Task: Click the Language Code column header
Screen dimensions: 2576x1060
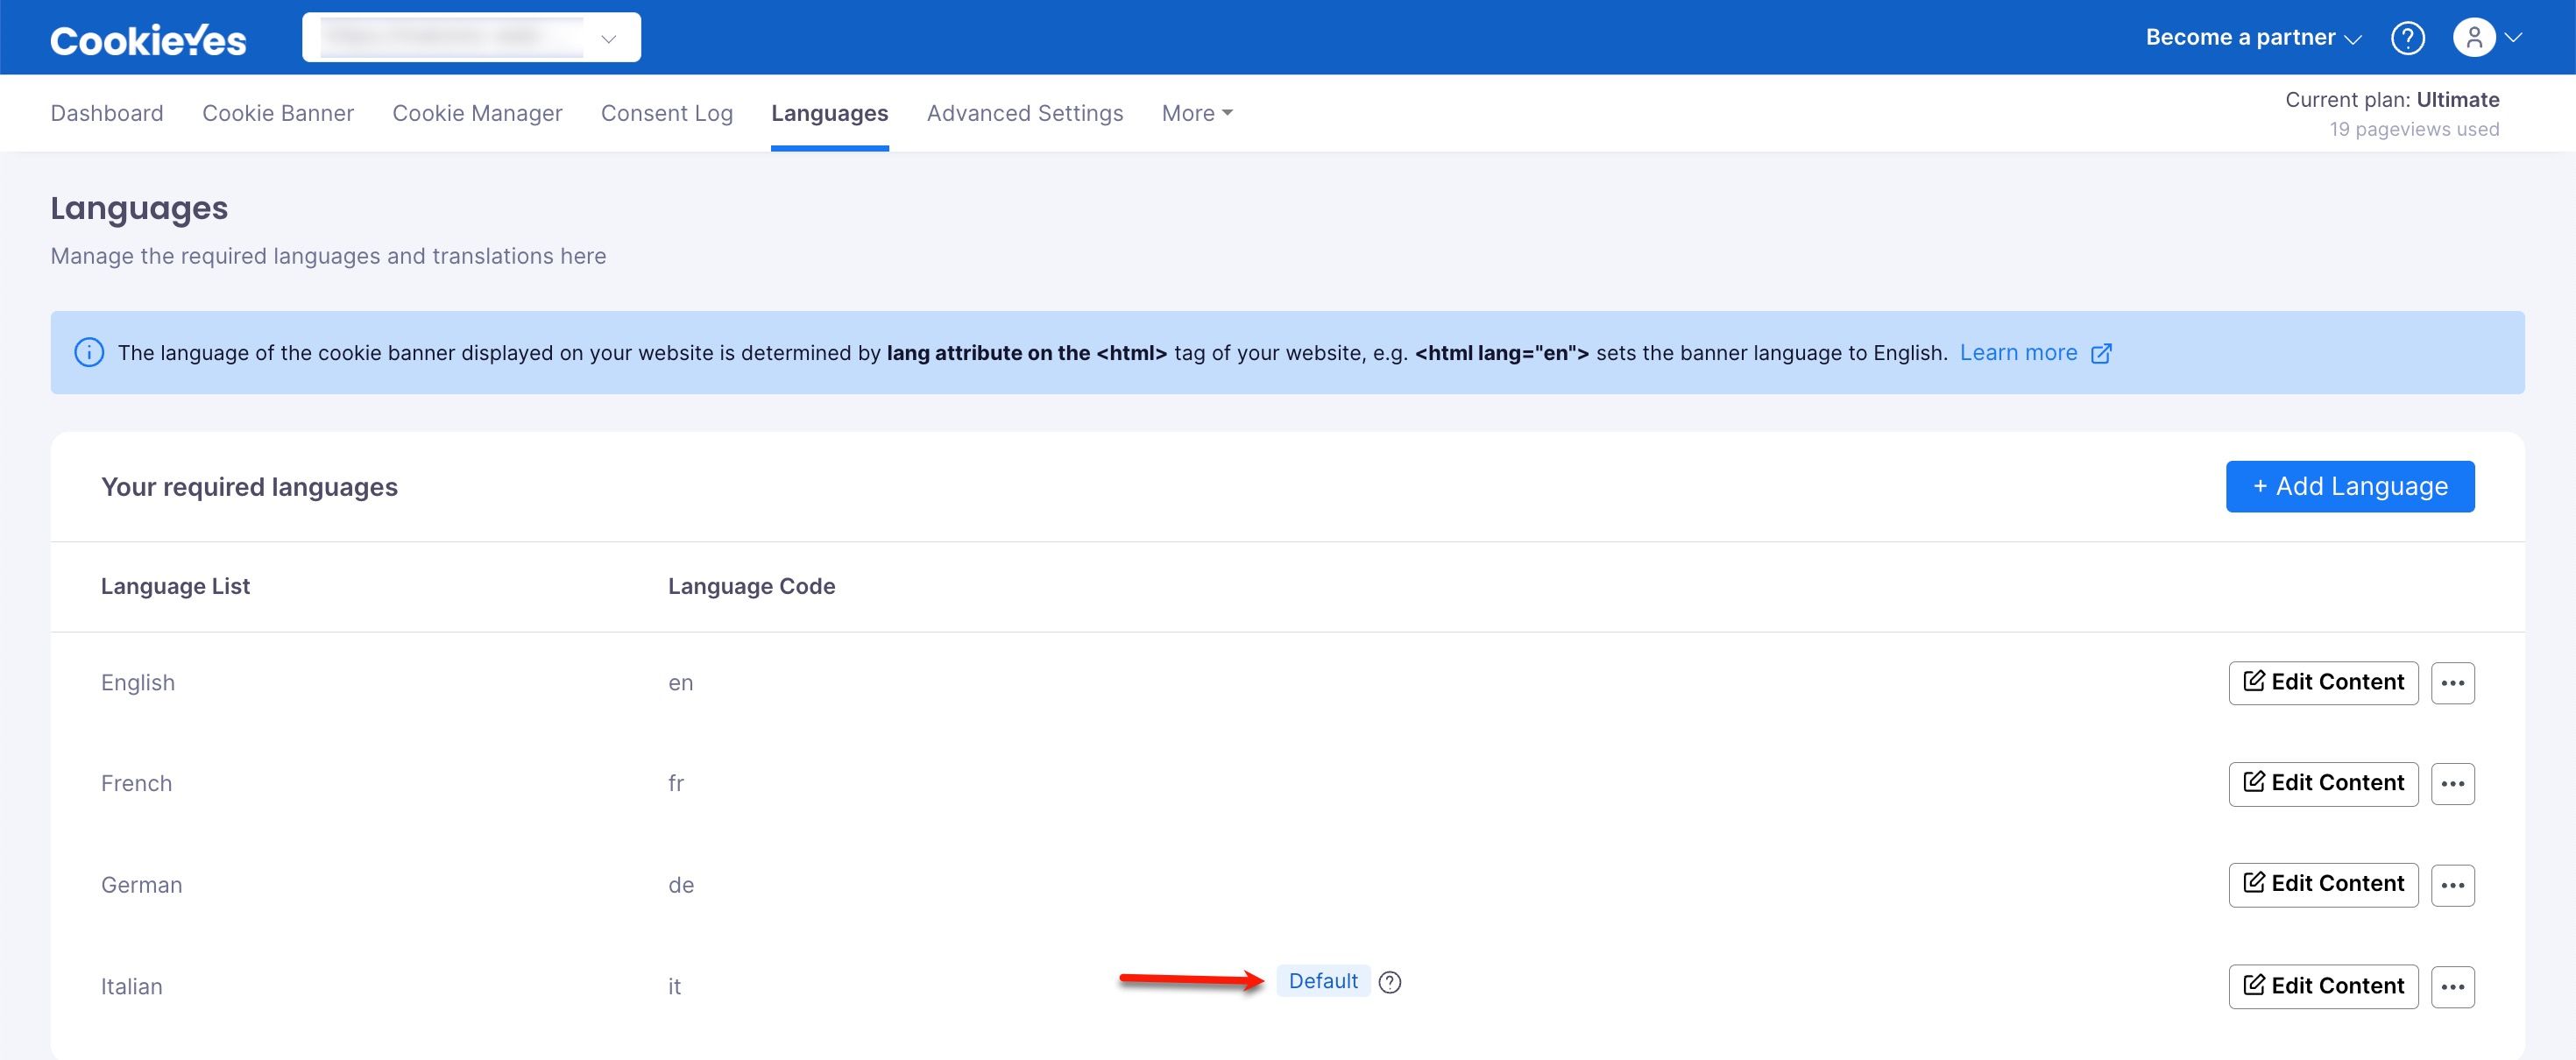Action: [751, 586]
